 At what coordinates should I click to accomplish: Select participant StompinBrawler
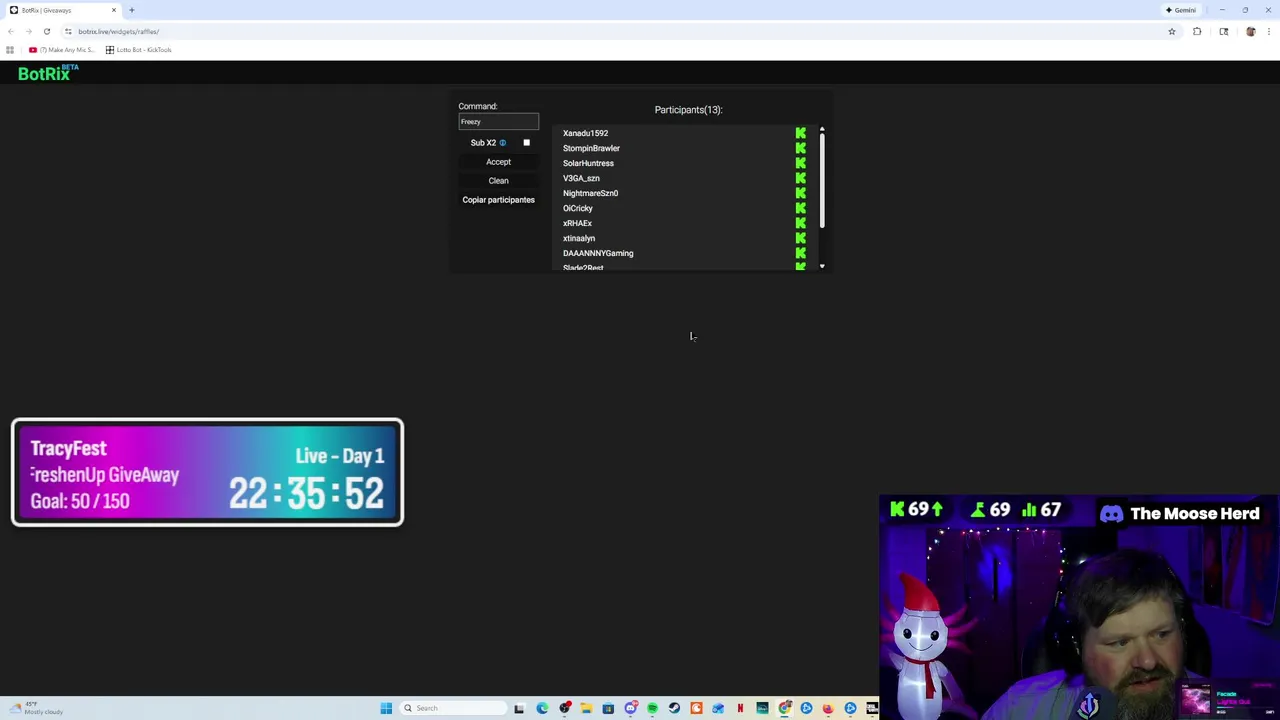click(591, 148)
